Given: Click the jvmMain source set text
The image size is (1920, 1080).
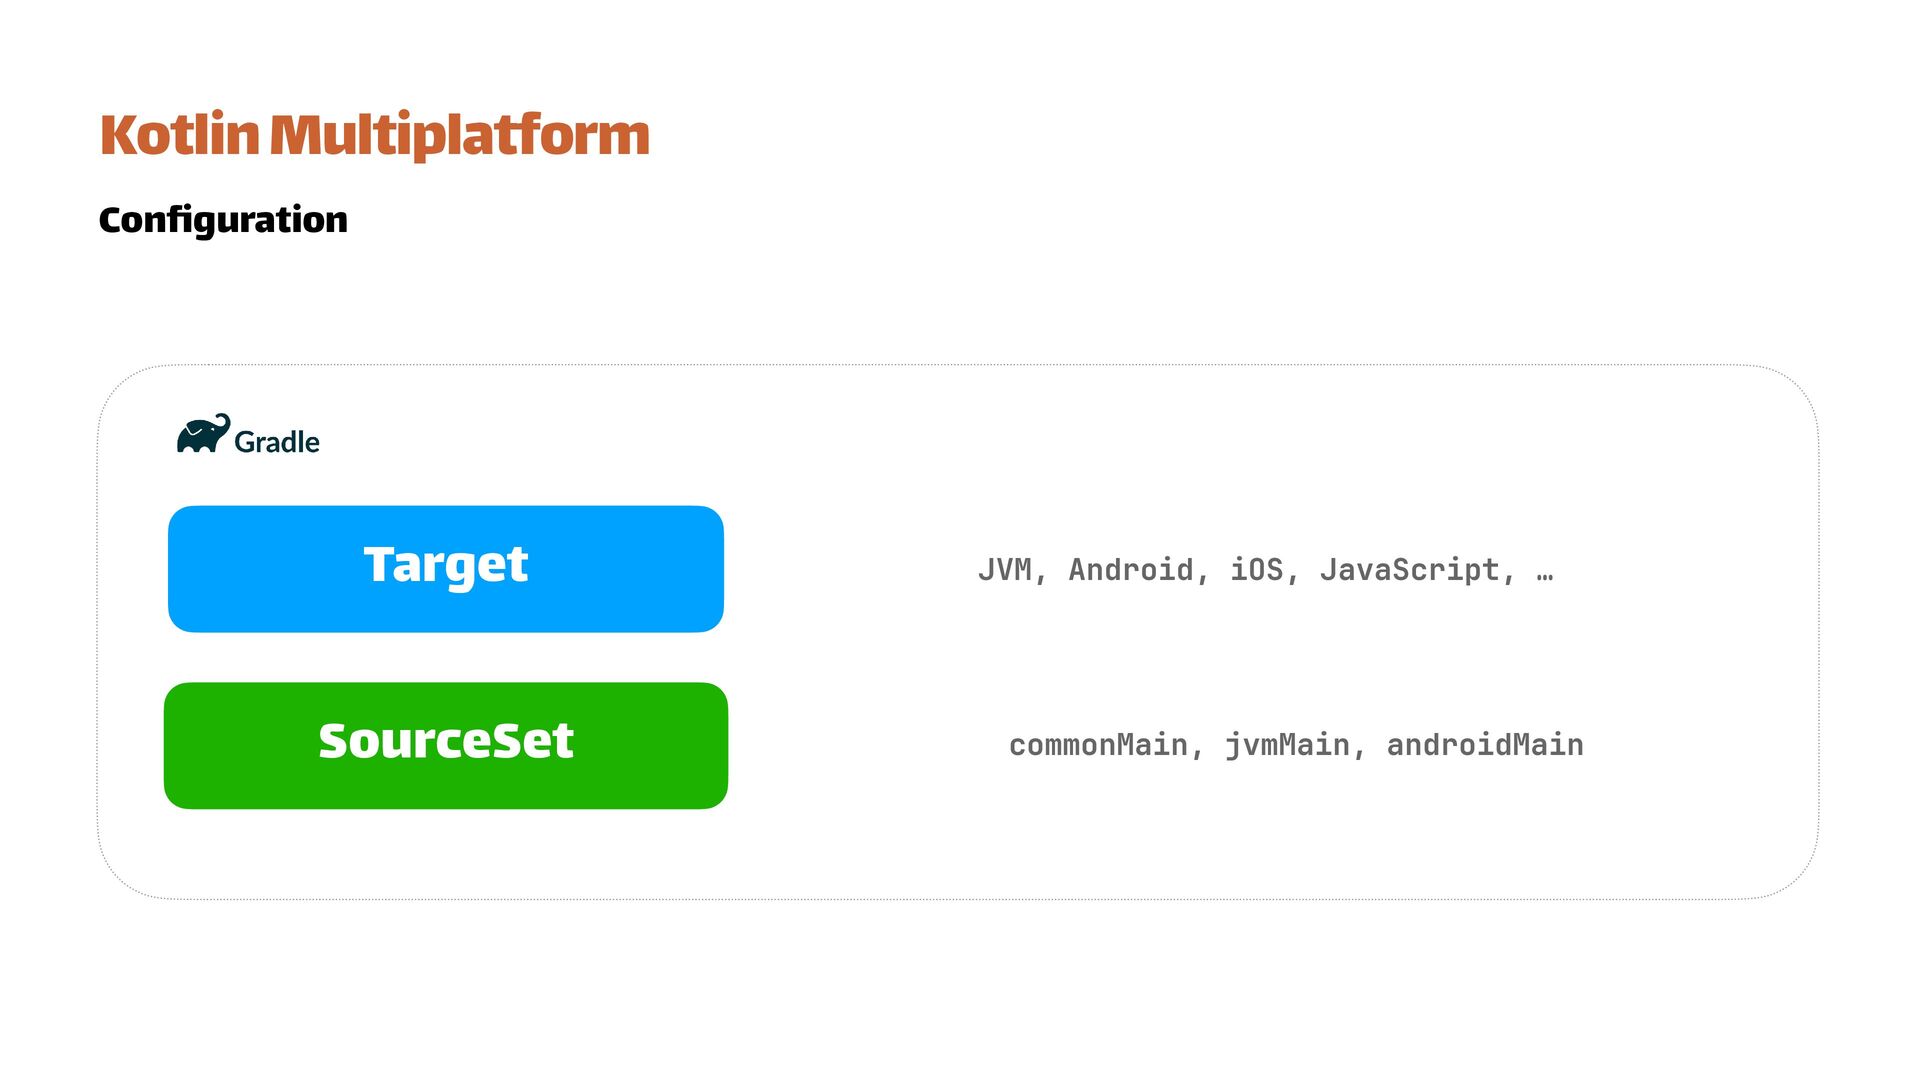Looking at the screenshot, I should (x=1287, y=745).
